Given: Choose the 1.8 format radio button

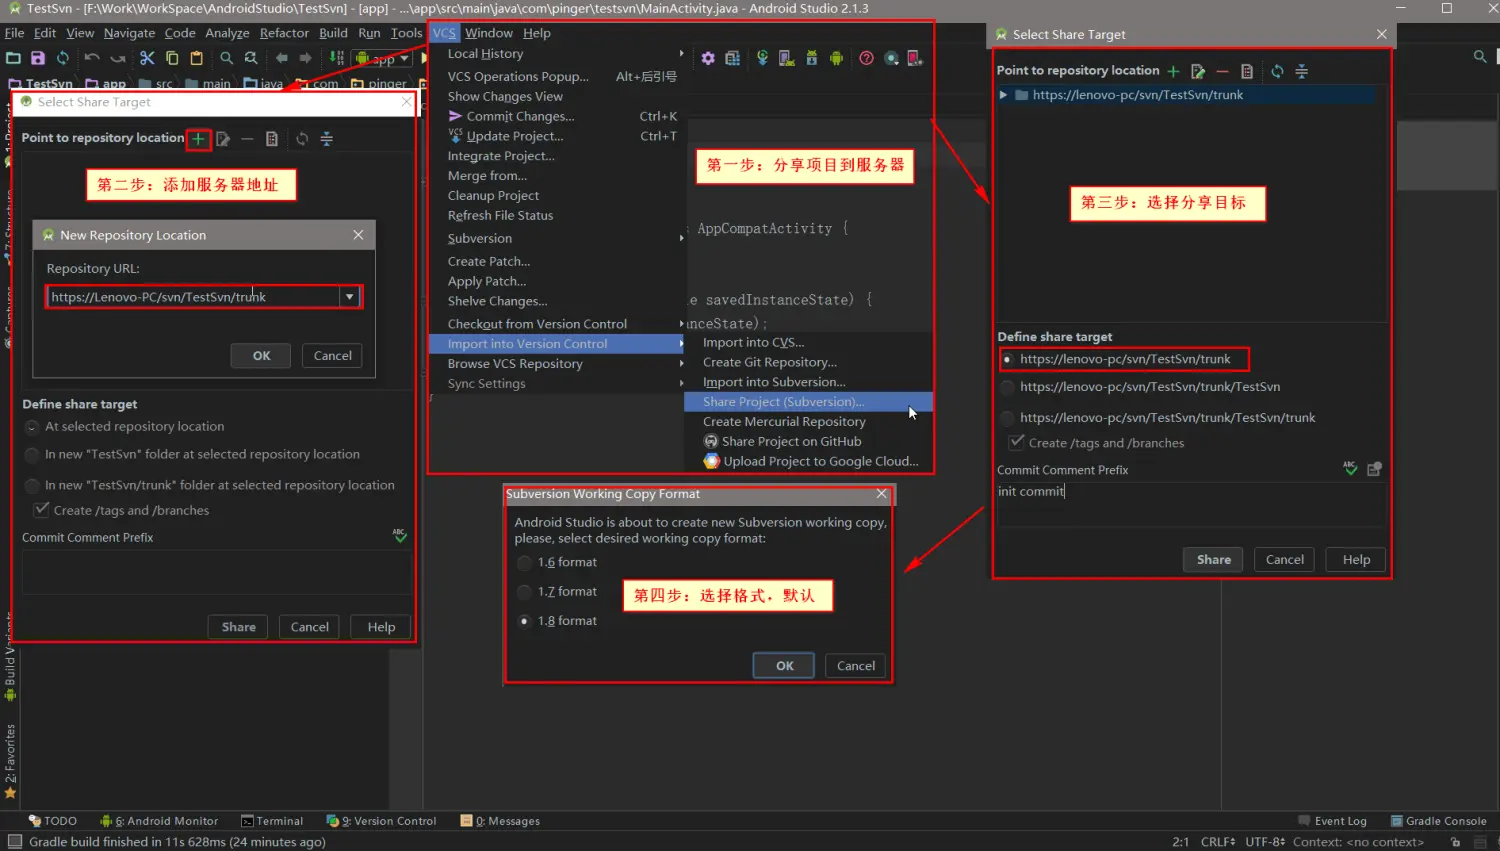Looking at the screenshot, I should [x=524, y=621].
